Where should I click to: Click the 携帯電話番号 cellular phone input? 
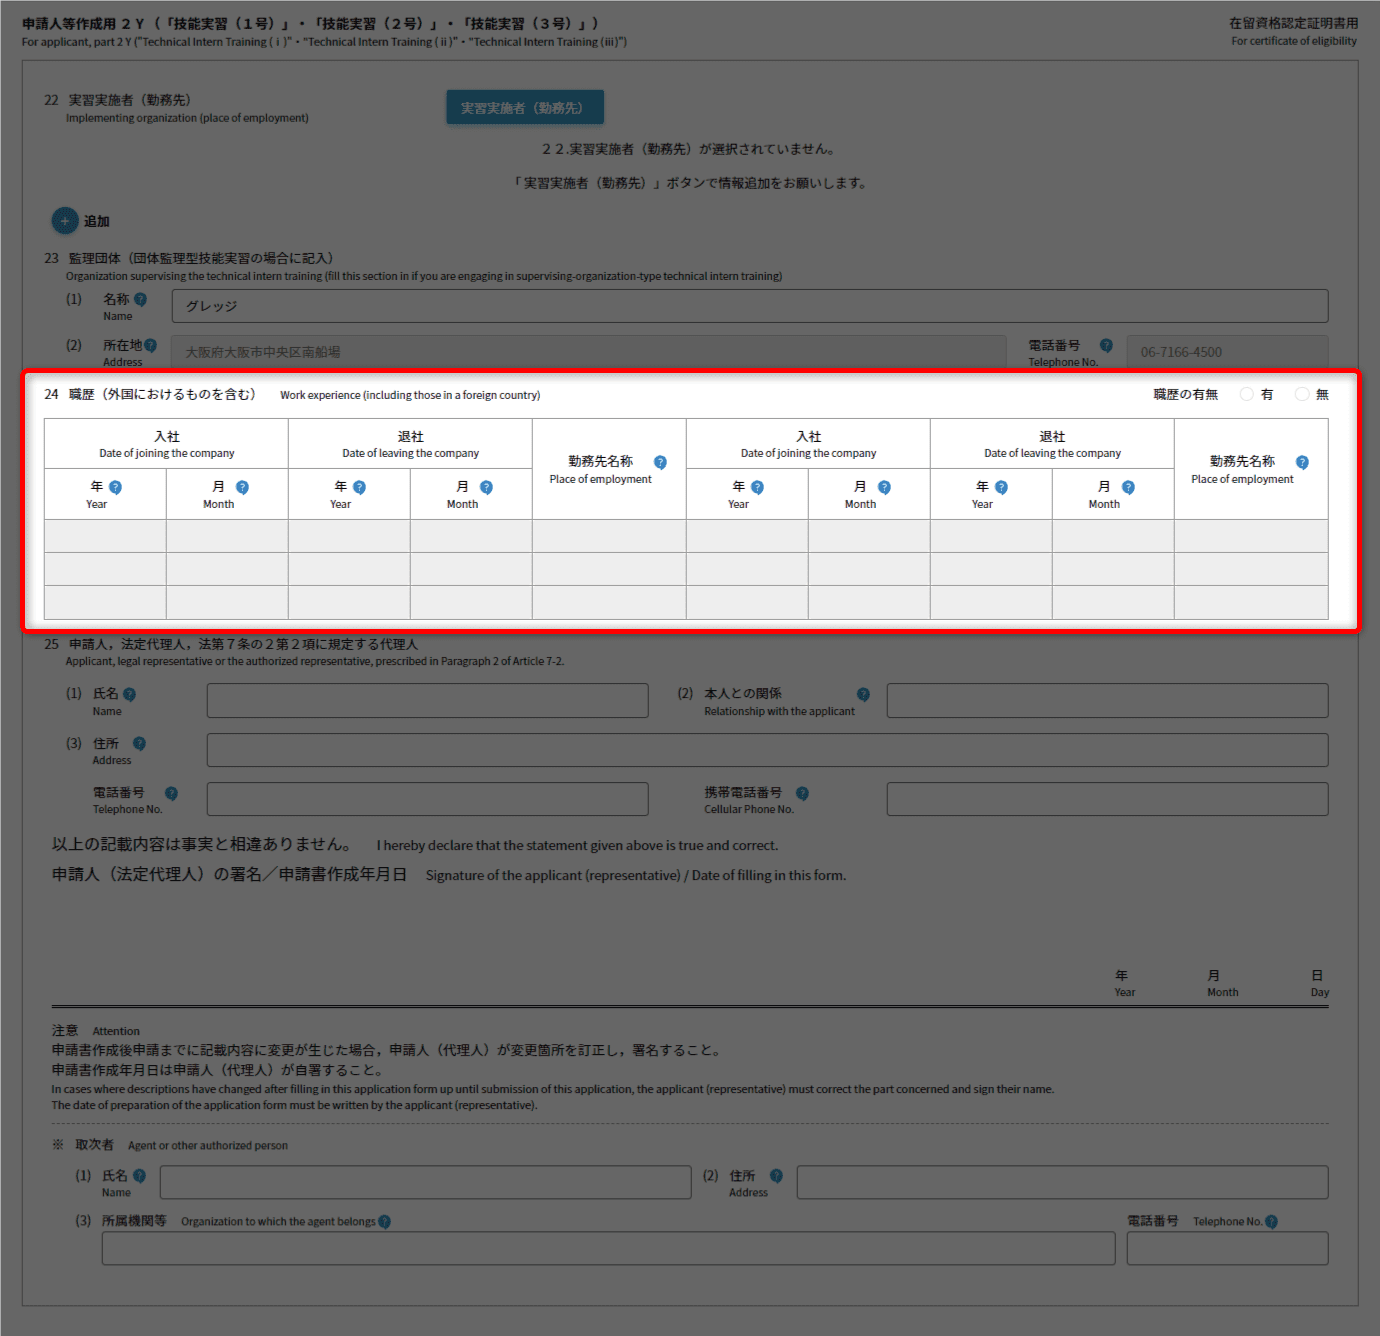point(1107,799)
